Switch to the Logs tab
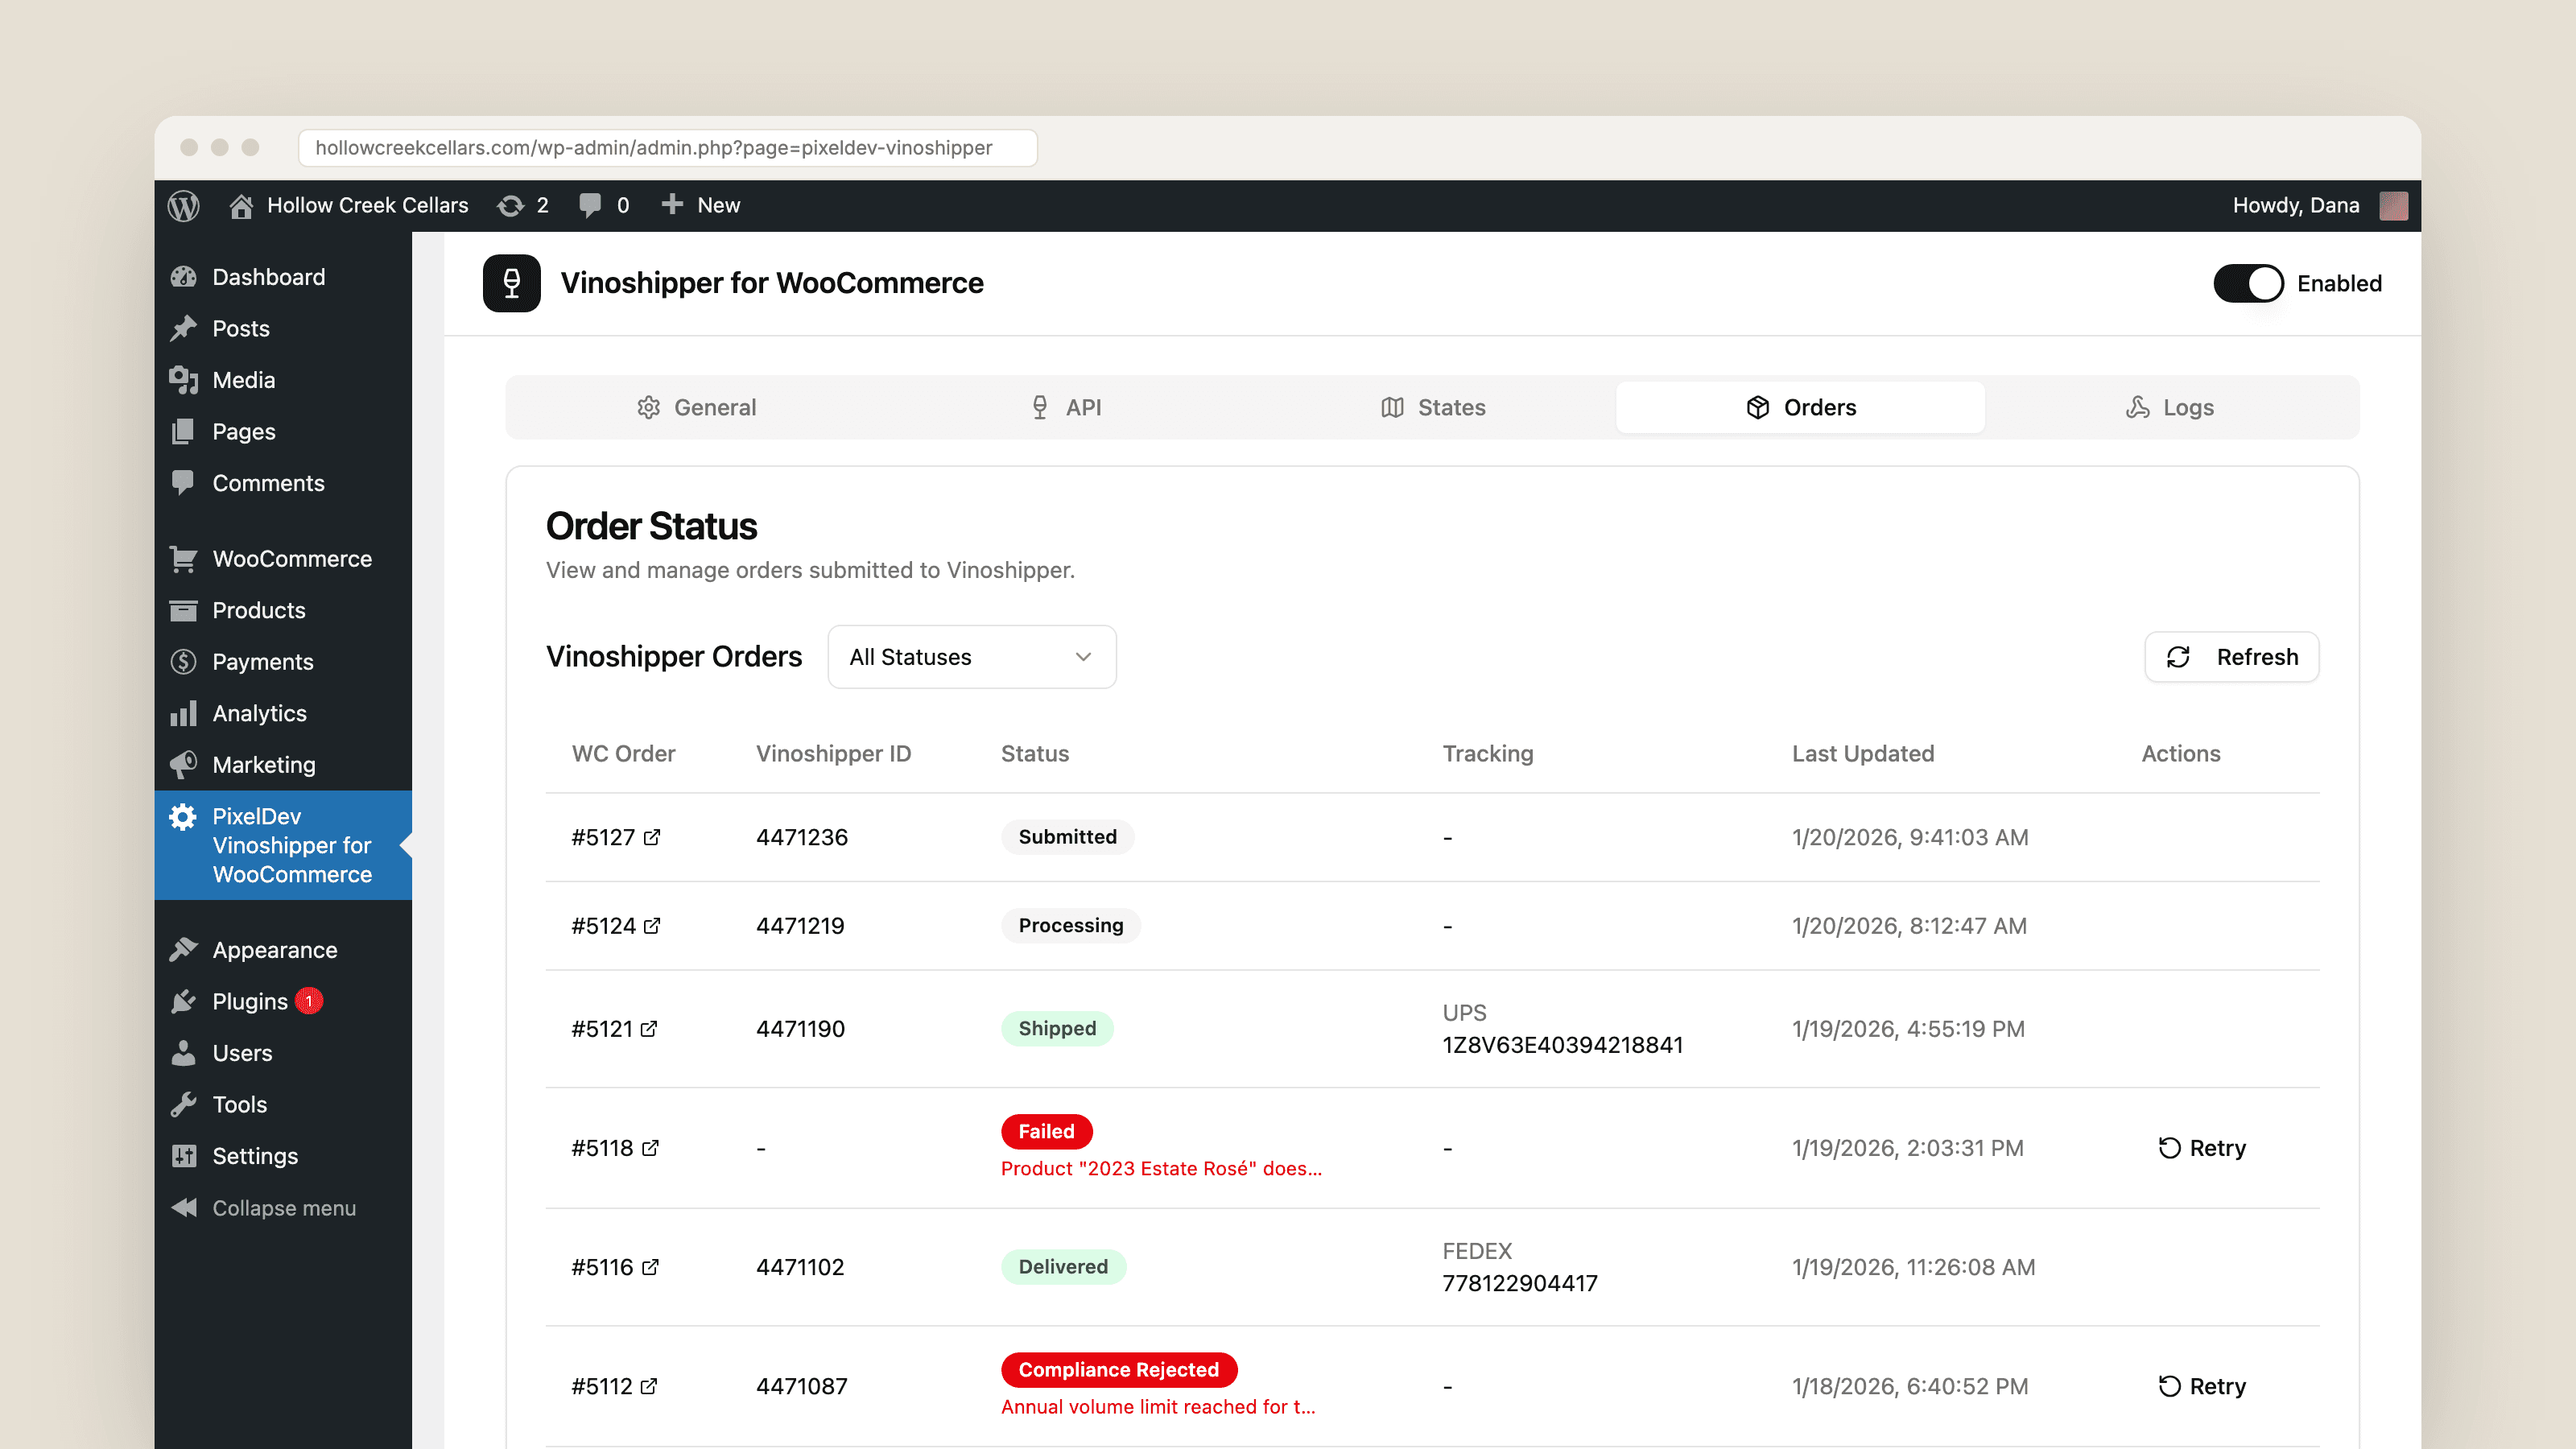 pyautogui.click(x=2169, y=407)
